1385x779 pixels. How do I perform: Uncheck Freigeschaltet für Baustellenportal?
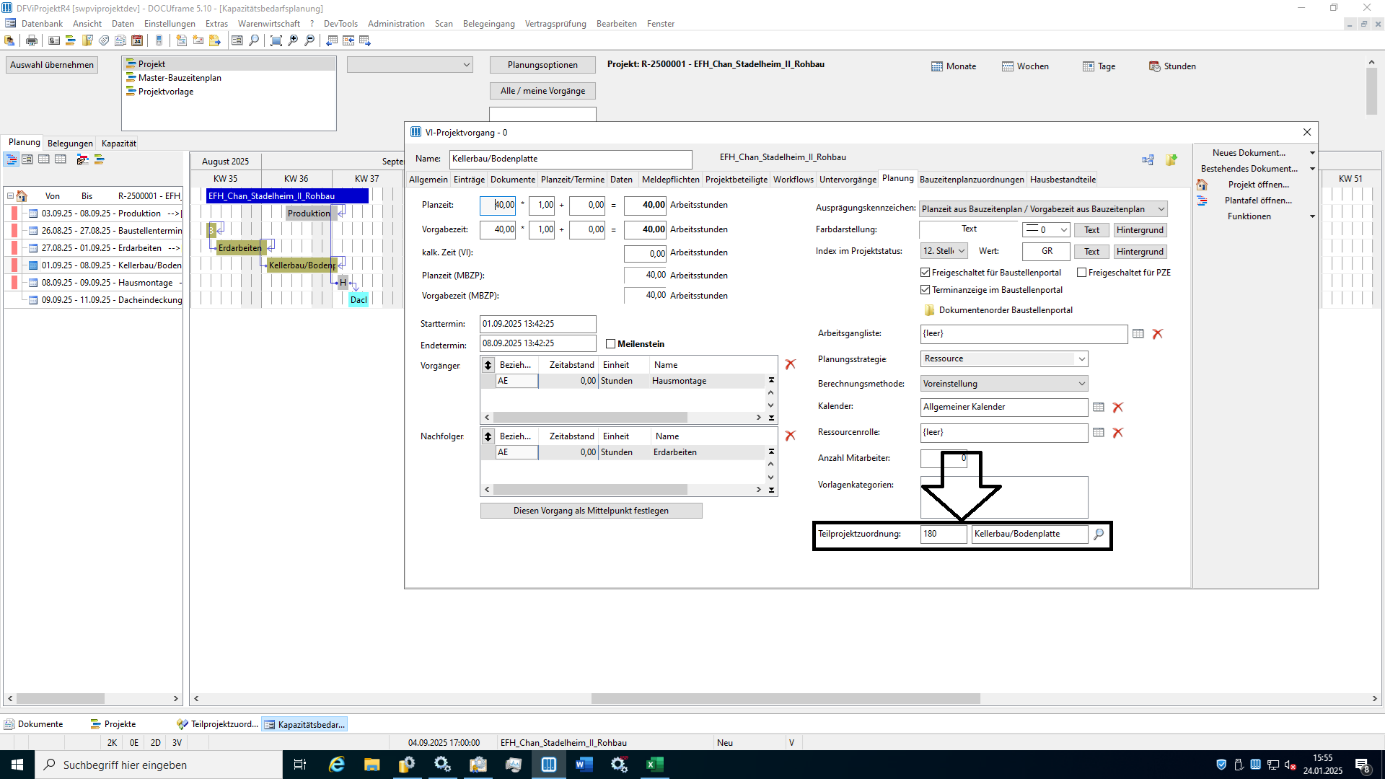925,272
